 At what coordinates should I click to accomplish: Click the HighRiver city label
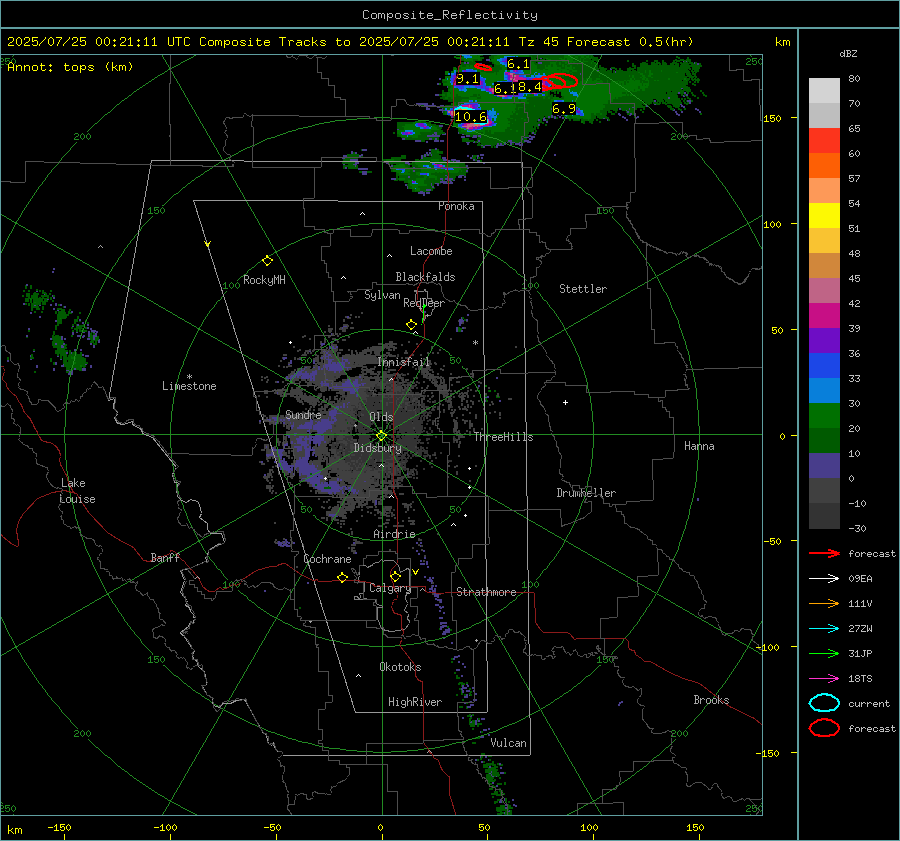point(415,702)
